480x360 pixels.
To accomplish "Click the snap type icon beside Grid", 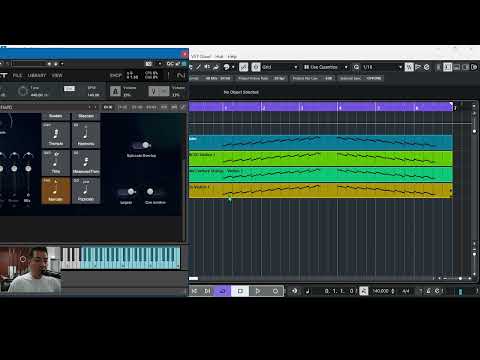I will point(256,67).
